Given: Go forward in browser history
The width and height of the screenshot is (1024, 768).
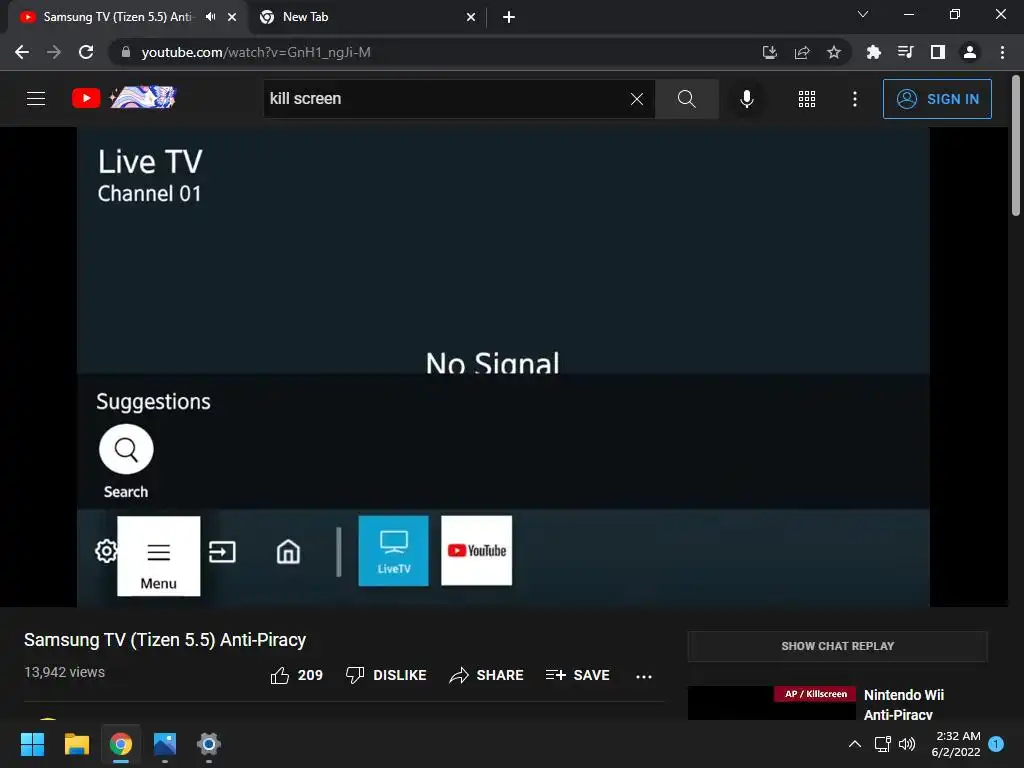Looking at the screenshot, I should (54, 52).
